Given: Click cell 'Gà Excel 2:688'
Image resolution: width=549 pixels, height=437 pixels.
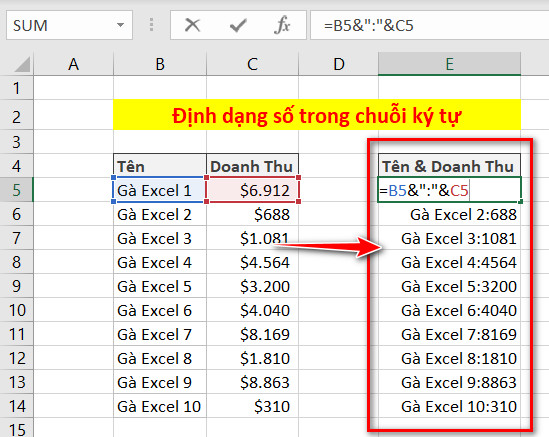Looking at the screenshot, I should point(450,214).
